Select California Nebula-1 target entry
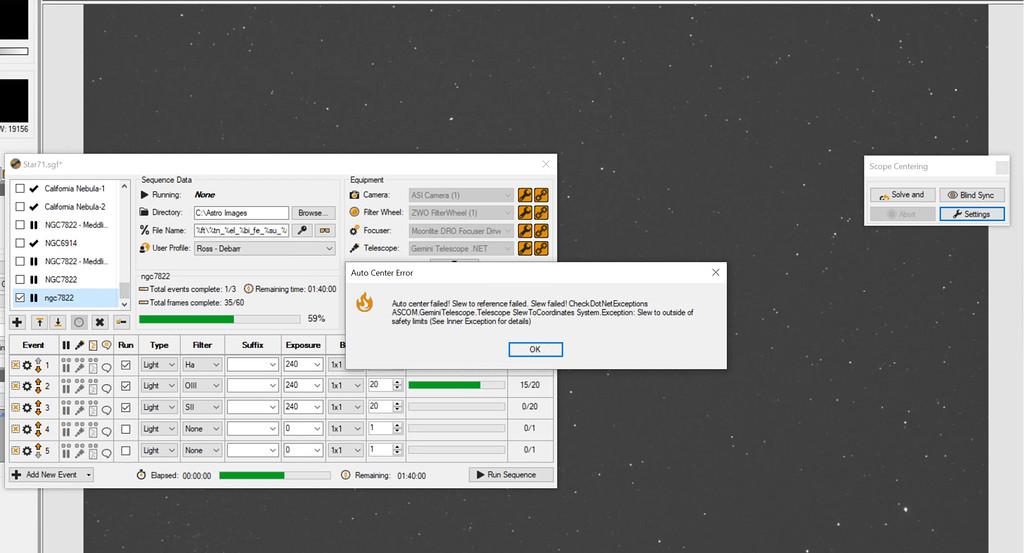 tap(74, 188)
